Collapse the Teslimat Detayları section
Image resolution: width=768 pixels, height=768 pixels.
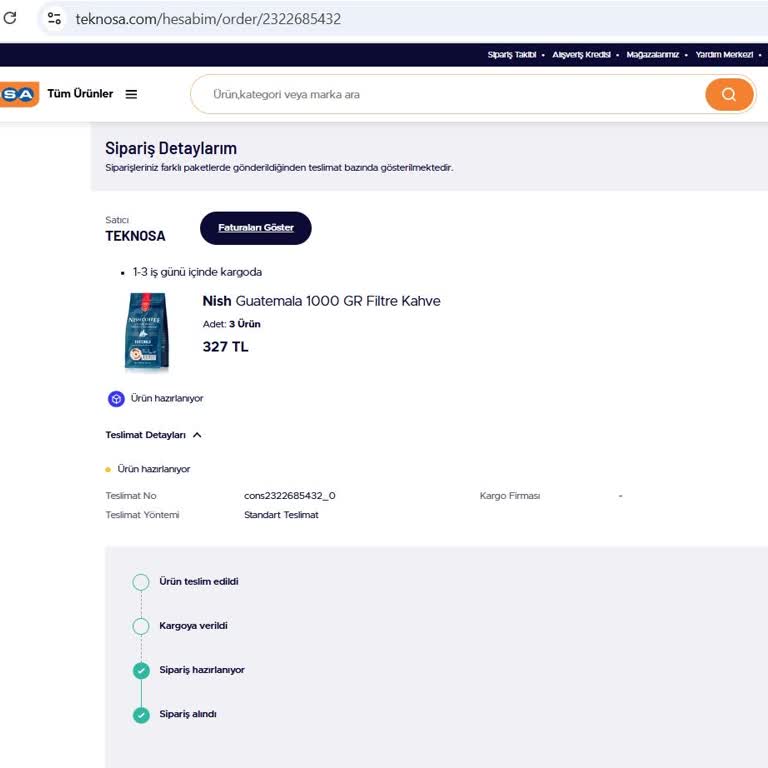coord(197,435)
